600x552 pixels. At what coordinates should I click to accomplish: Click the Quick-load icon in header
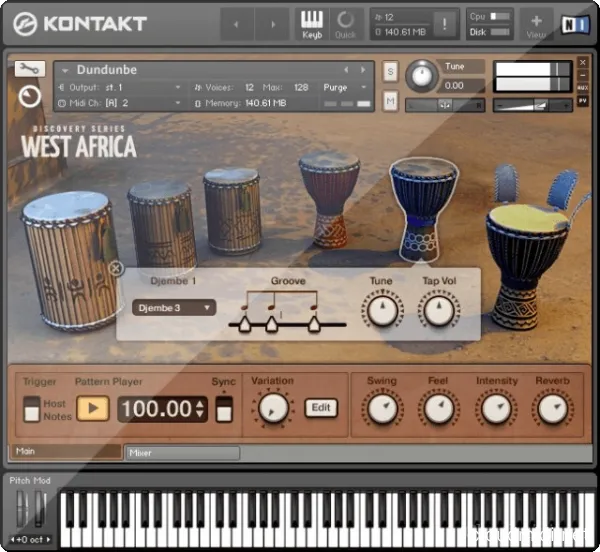pyautogui.click(x=345, y=23)
